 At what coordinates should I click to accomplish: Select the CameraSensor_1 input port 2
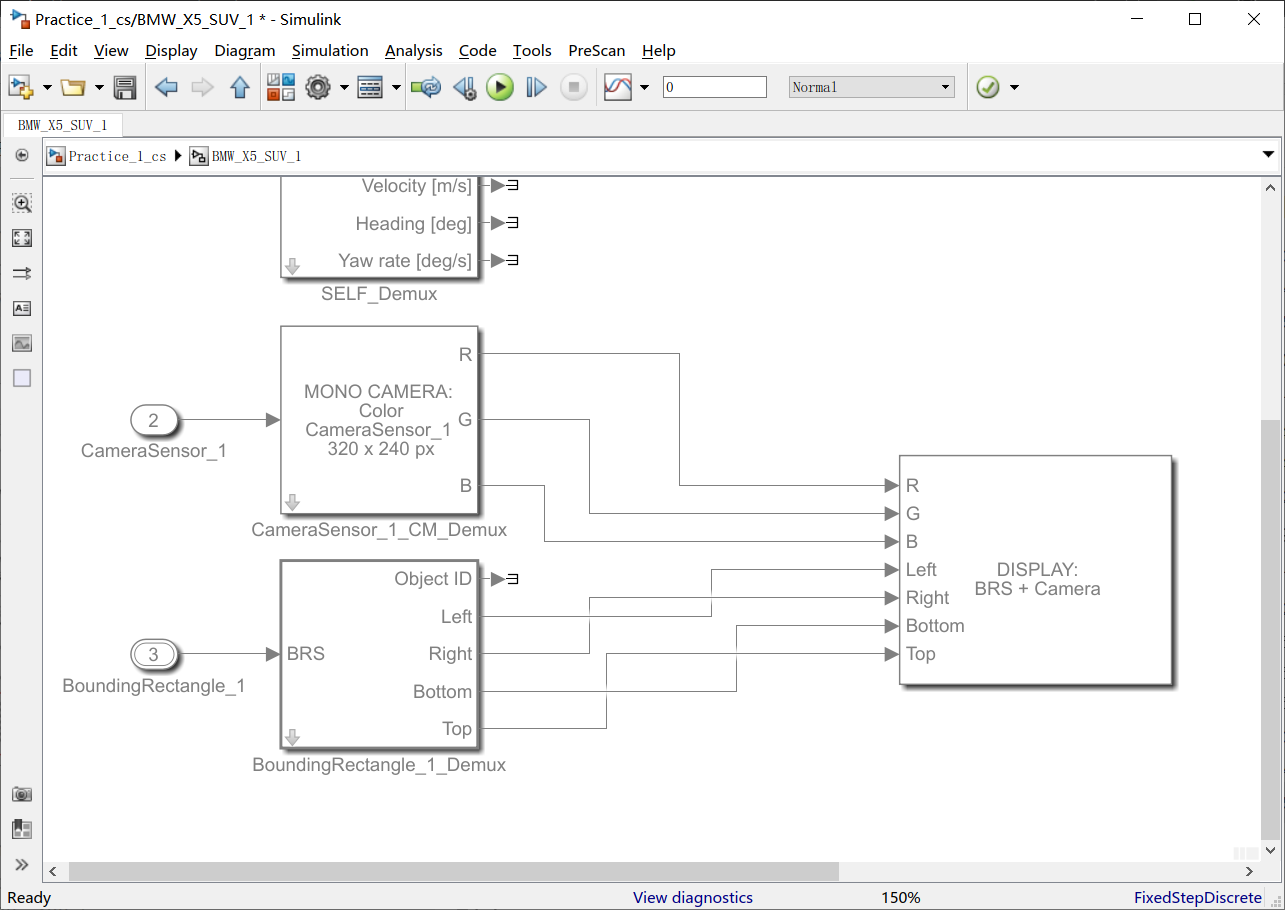[x=153, y=420]
